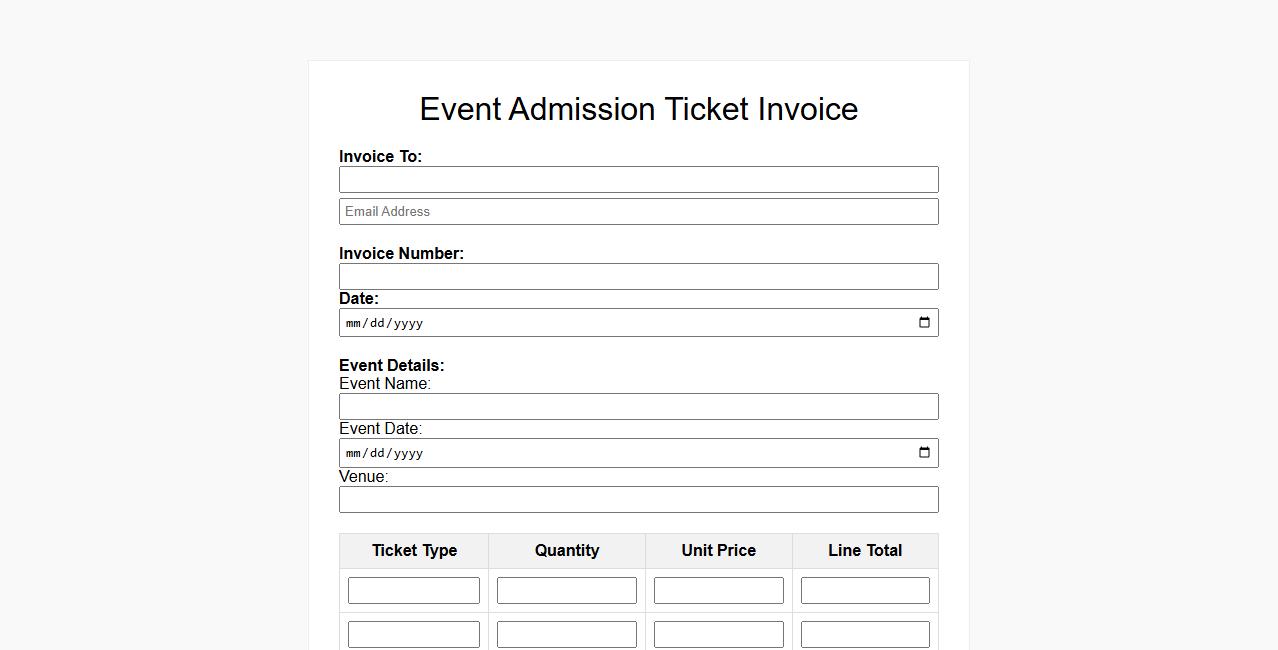Screen dimensions: 1278x650
Task: Click first row Ticket Type cell
Action: (413, 590)
